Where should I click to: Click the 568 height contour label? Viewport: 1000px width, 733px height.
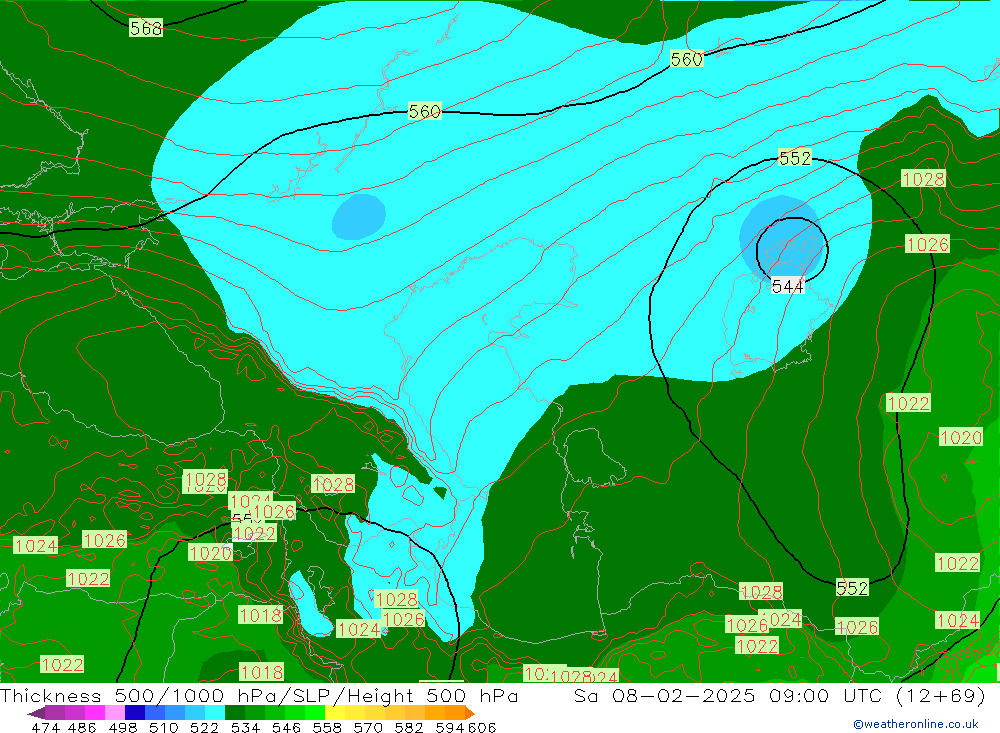[x=145, y=28]
